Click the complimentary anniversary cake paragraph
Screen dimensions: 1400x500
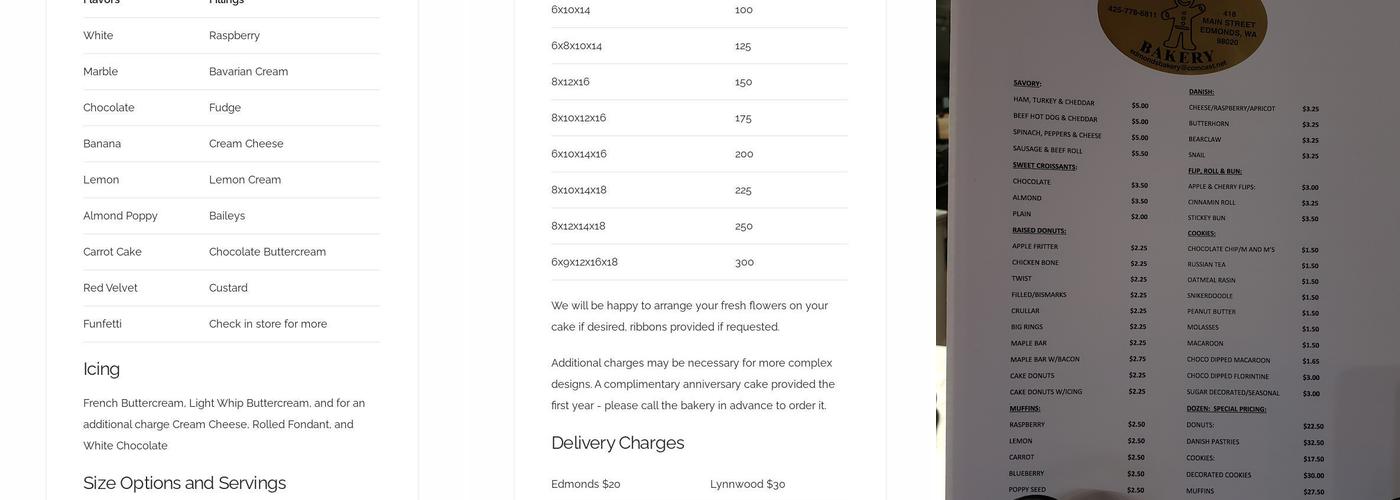coord(692,384)
